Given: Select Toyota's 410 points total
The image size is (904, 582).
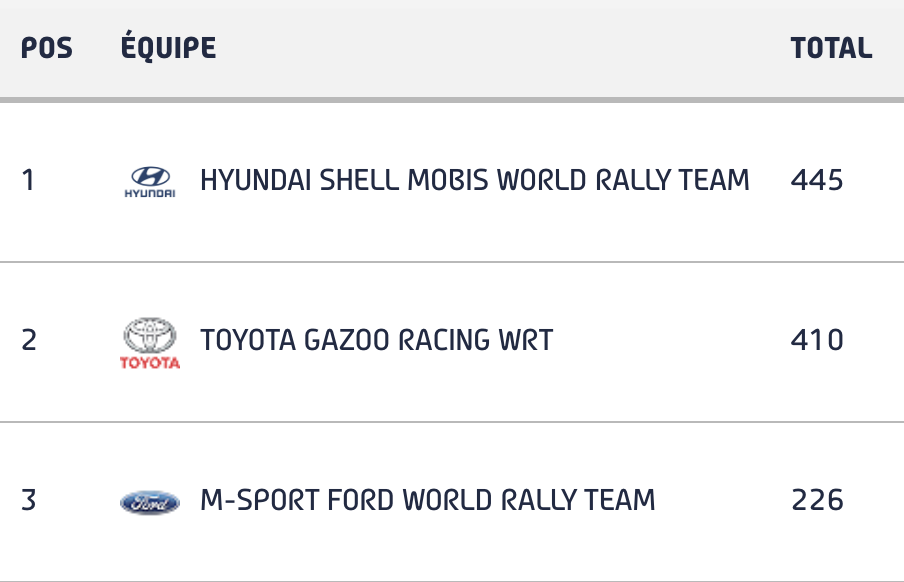Looking at the screenshot, I should [817, 340].
